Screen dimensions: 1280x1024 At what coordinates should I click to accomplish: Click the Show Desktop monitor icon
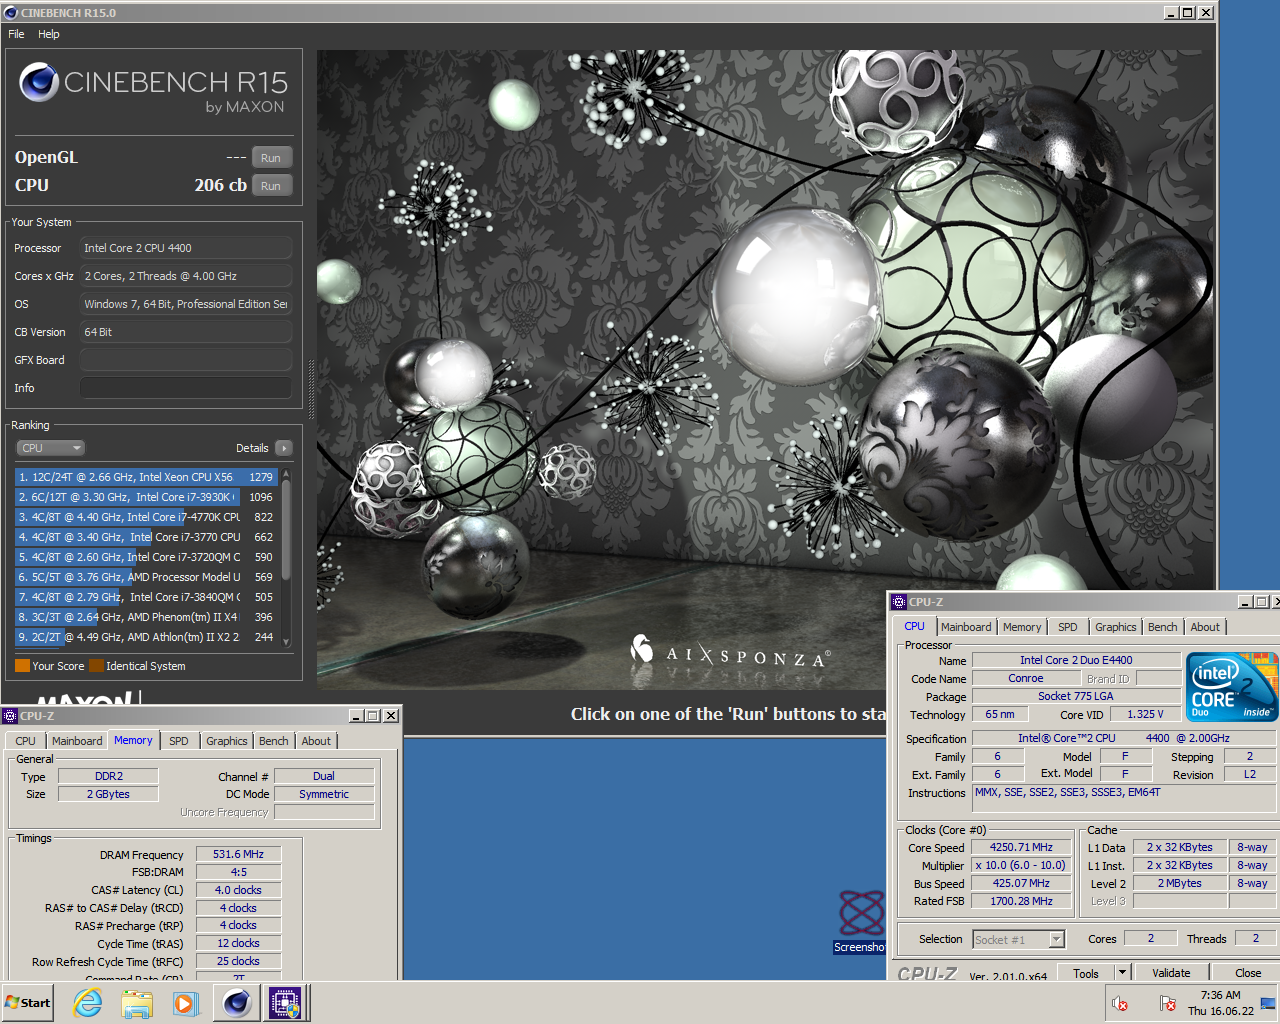coord(1268,1003)
